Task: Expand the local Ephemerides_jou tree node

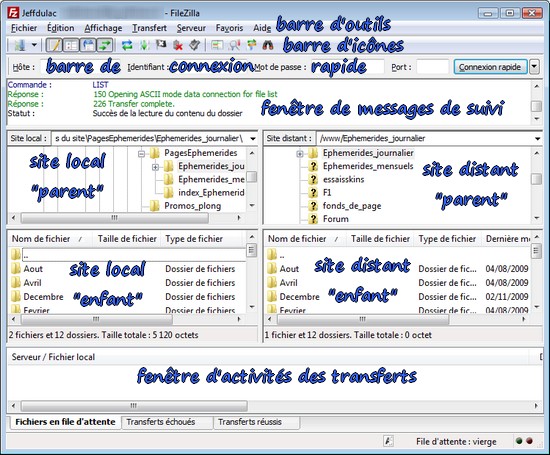Action: (155, 167)
